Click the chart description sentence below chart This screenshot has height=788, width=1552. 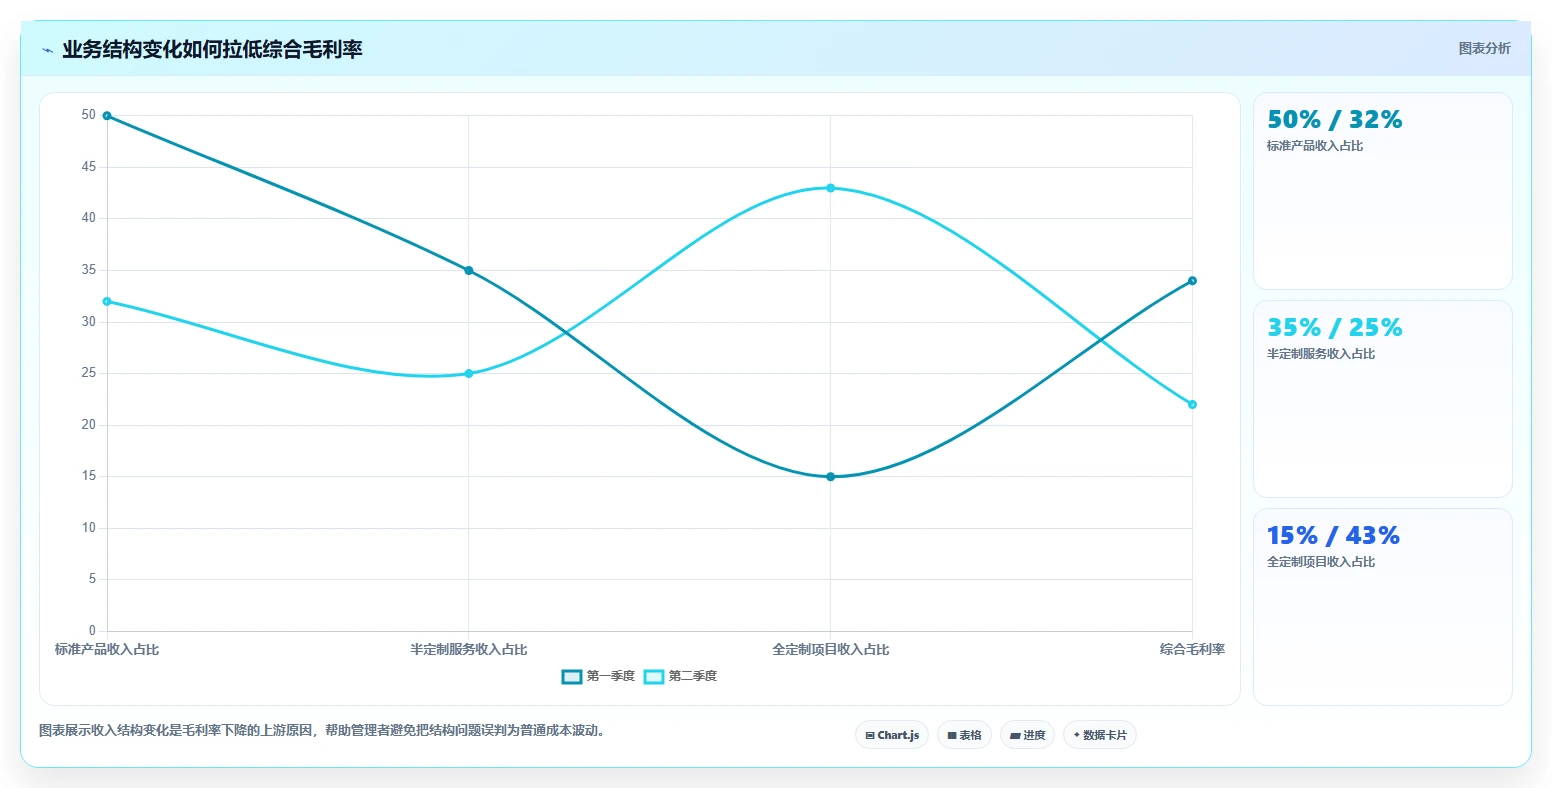coord(322,731)
